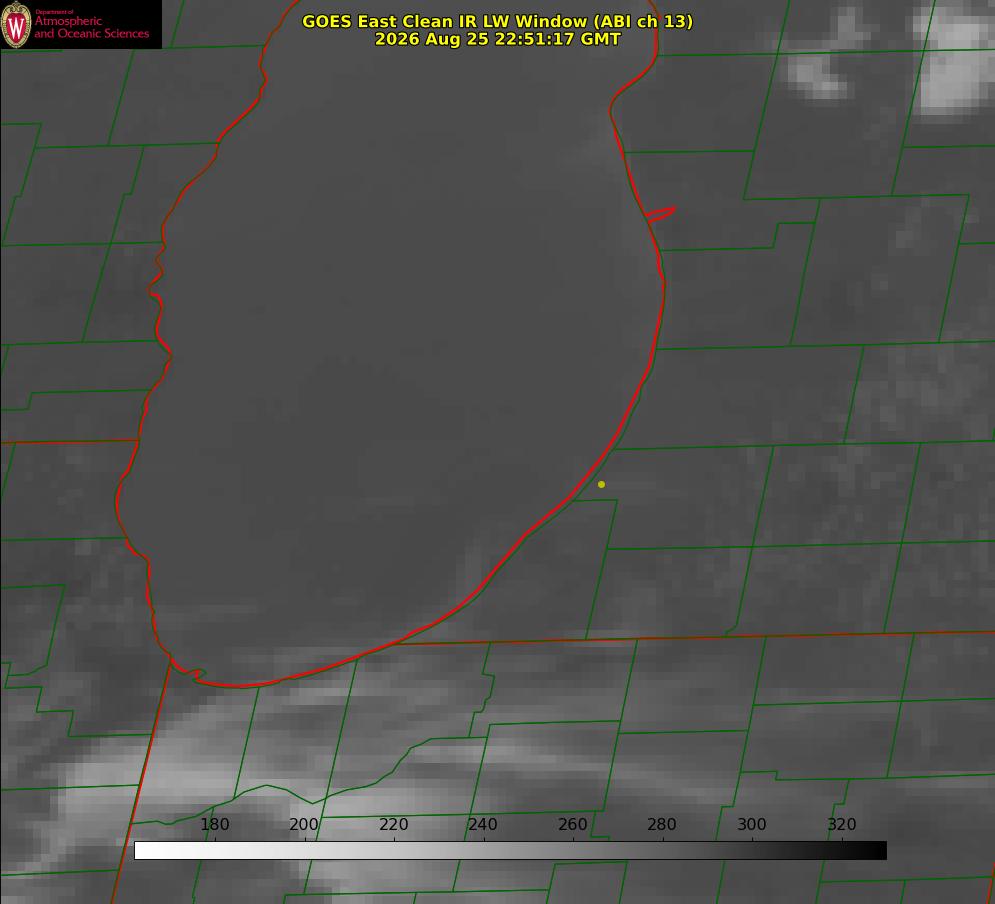Screen dimensions: 995x904
Task: Select the 240 colorbar tick label
Action: [x=482, y=824]
